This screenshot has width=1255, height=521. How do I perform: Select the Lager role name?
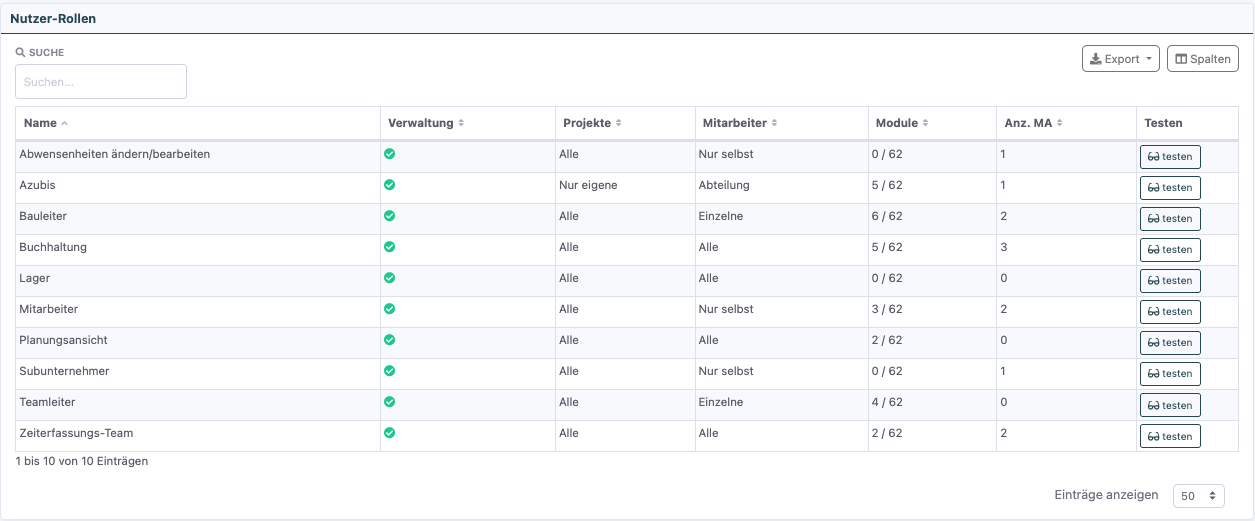35,278
